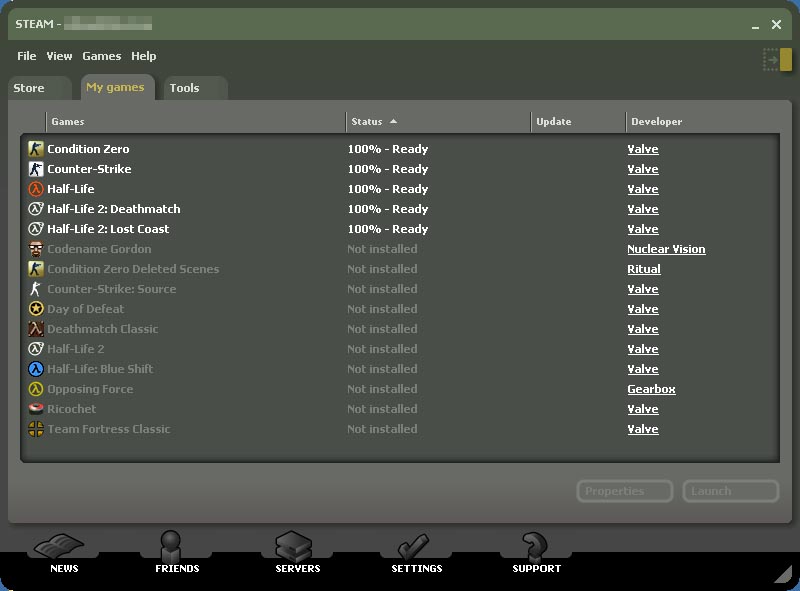Open Valve link for Half-Life 2 row

[x=643, y=349]
